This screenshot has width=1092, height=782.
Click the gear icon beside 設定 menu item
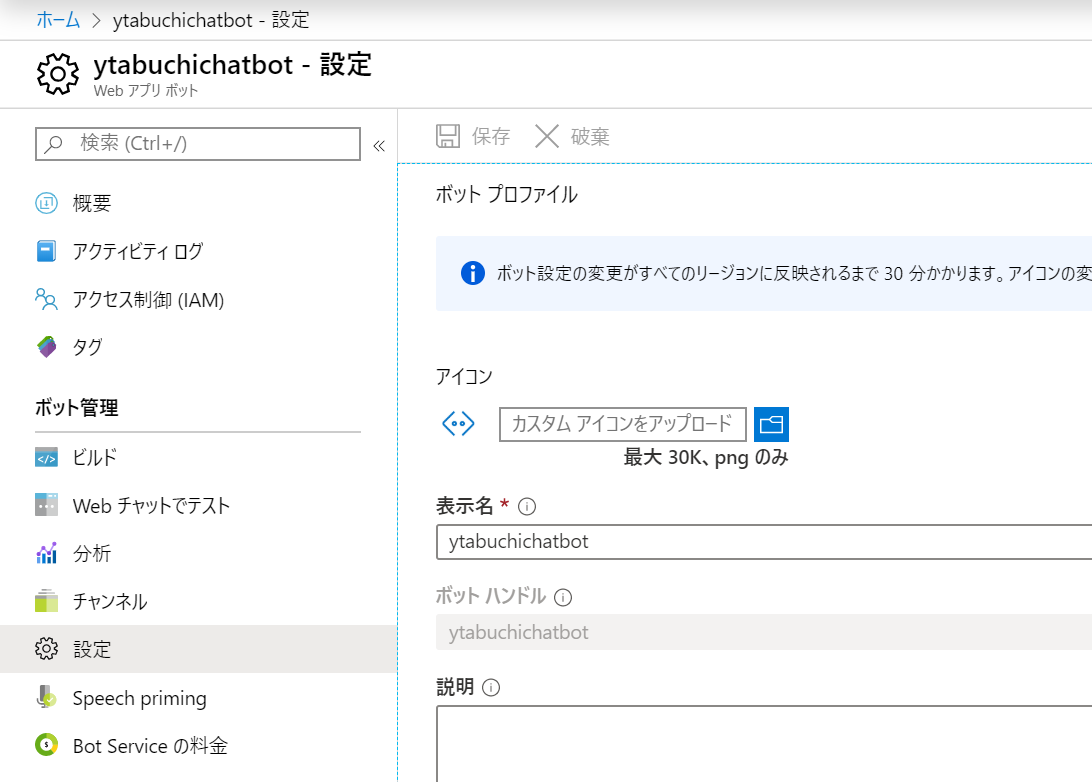coord(47,649)
